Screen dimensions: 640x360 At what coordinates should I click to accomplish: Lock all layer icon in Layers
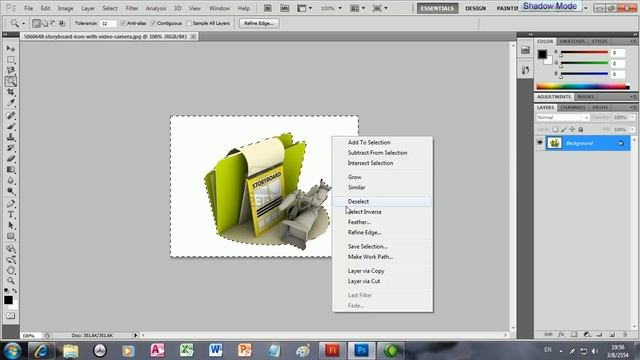click(581, 129)
